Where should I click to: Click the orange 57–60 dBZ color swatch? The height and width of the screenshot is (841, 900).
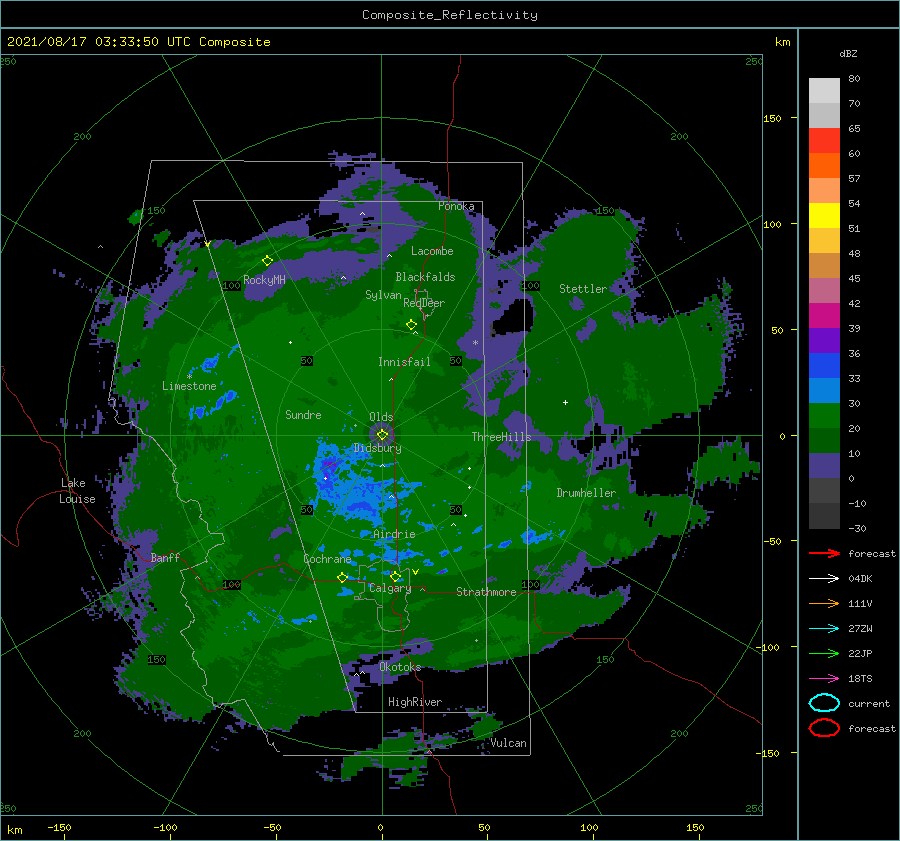point(824,166)
